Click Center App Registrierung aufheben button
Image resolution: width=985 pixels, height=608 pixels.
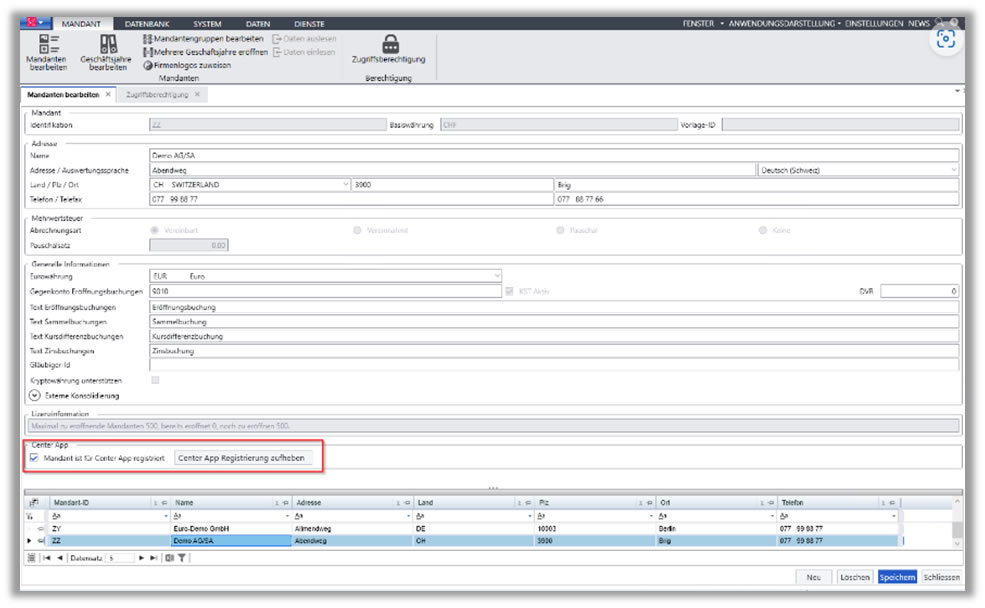(242, 458)
